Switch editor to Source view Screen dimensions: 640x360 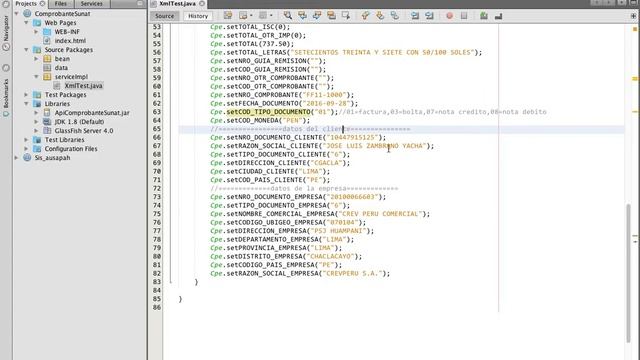(x=165, y=16)
